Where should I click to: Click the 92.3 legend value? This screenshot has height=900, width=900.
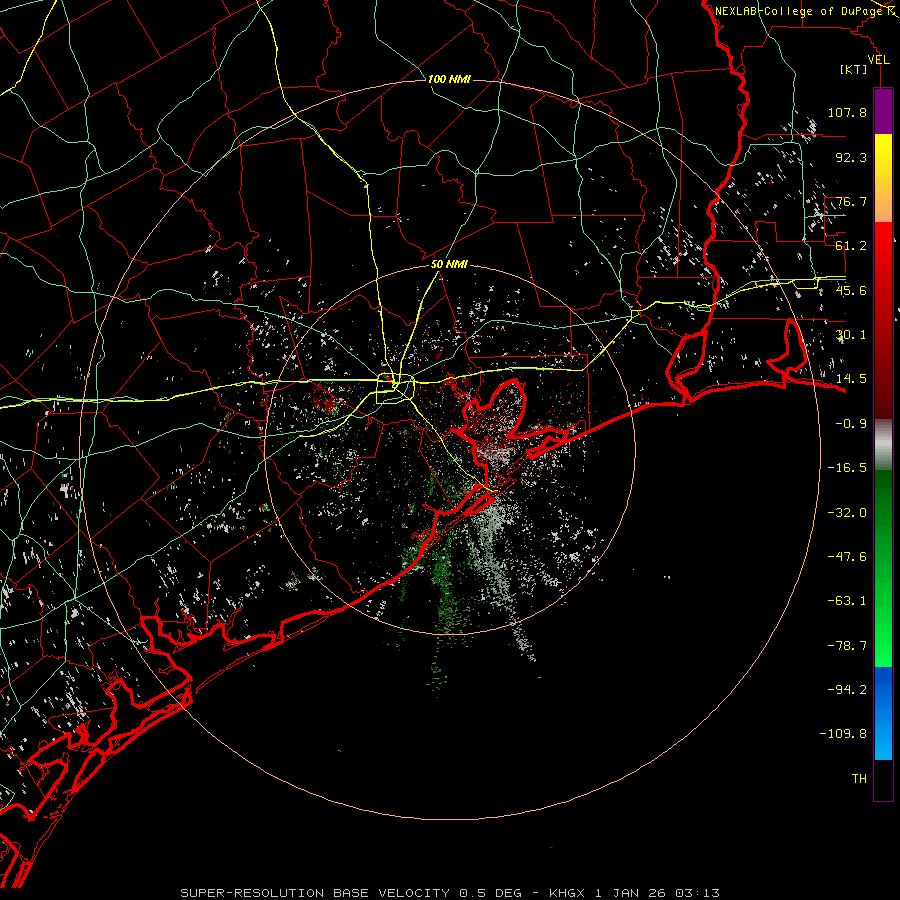(851, 157)
